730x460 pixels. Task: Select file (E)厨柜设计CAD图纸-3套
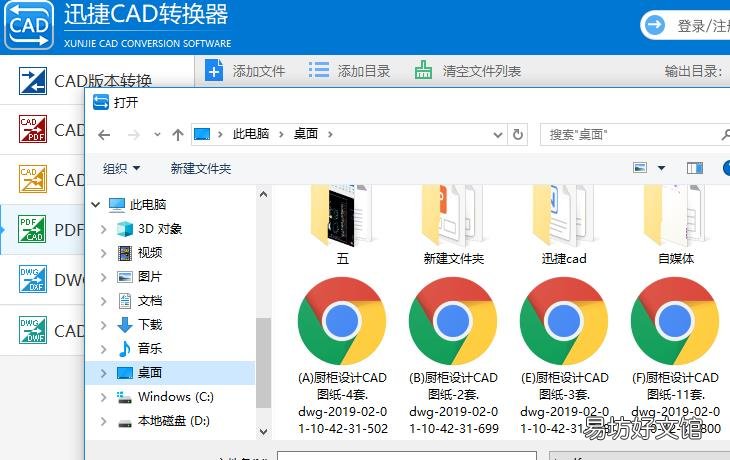click(564, 357)
